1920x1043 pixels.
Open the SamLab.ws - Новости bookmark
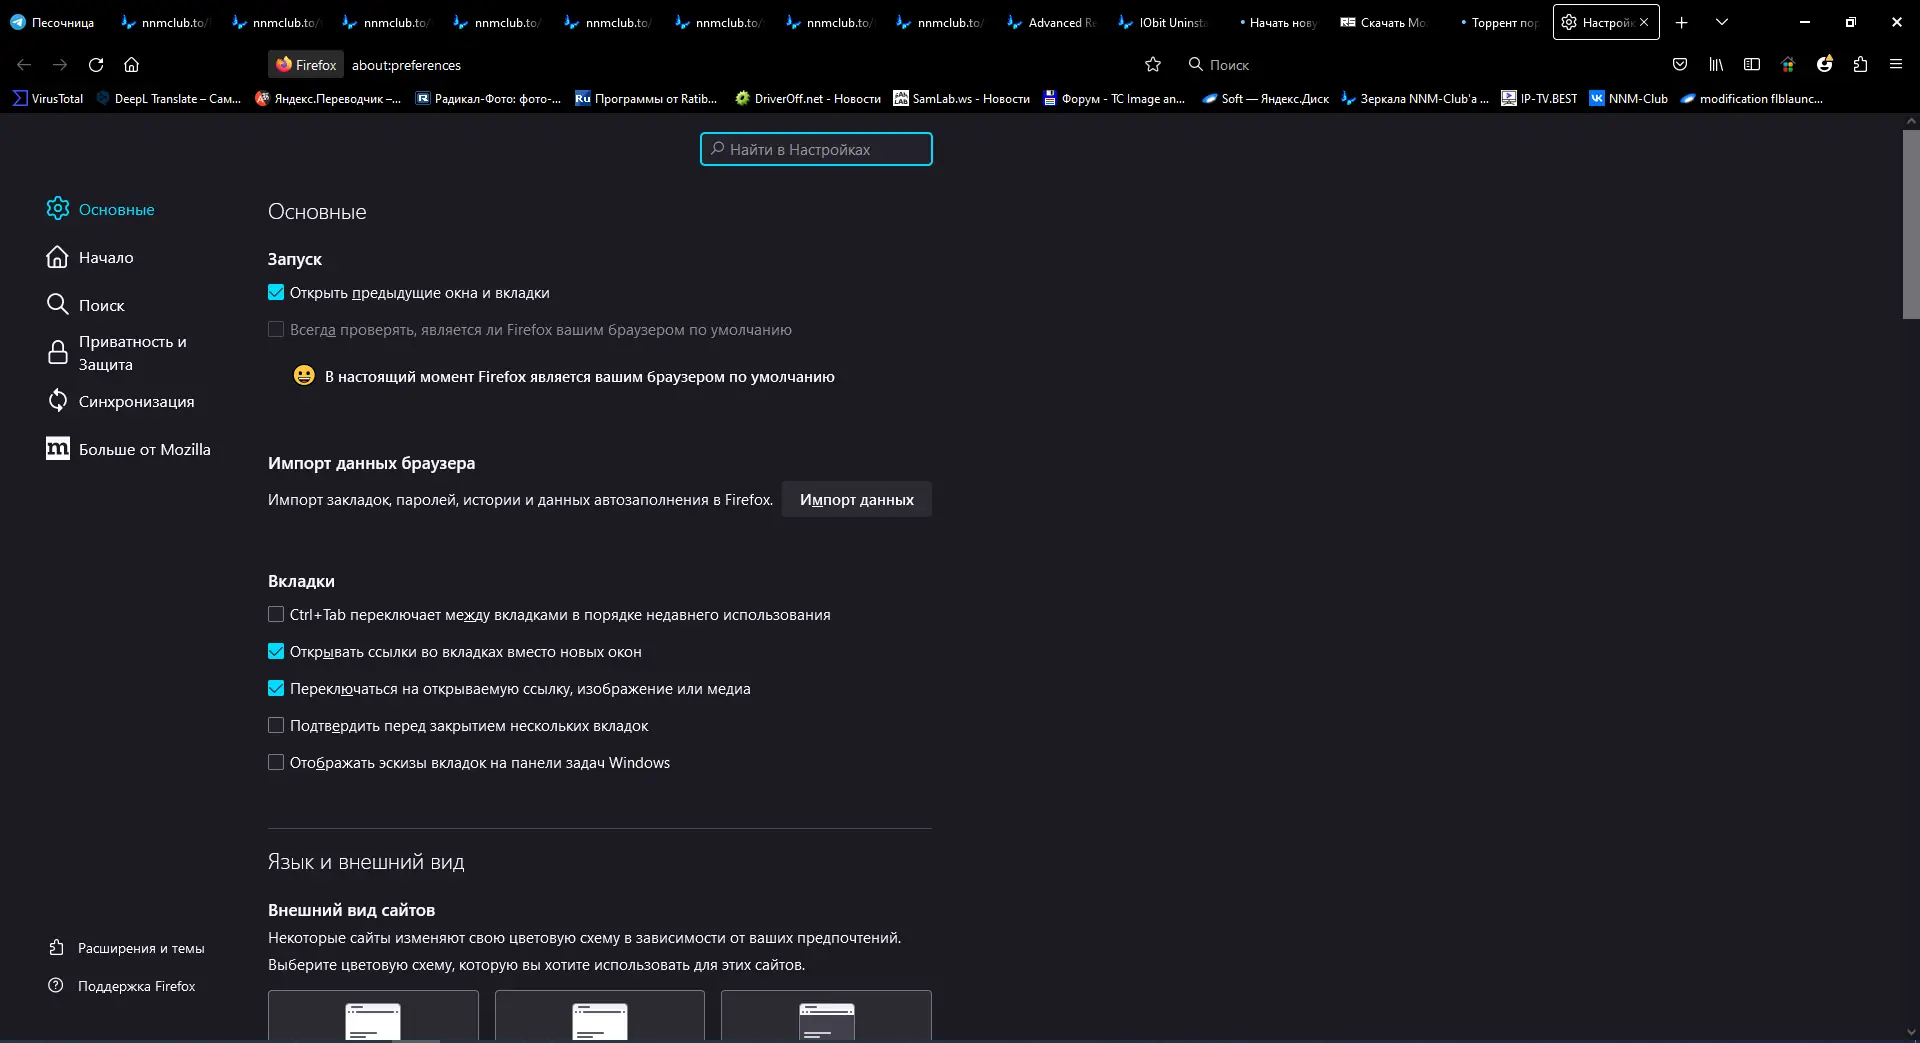tap(962, 99)
